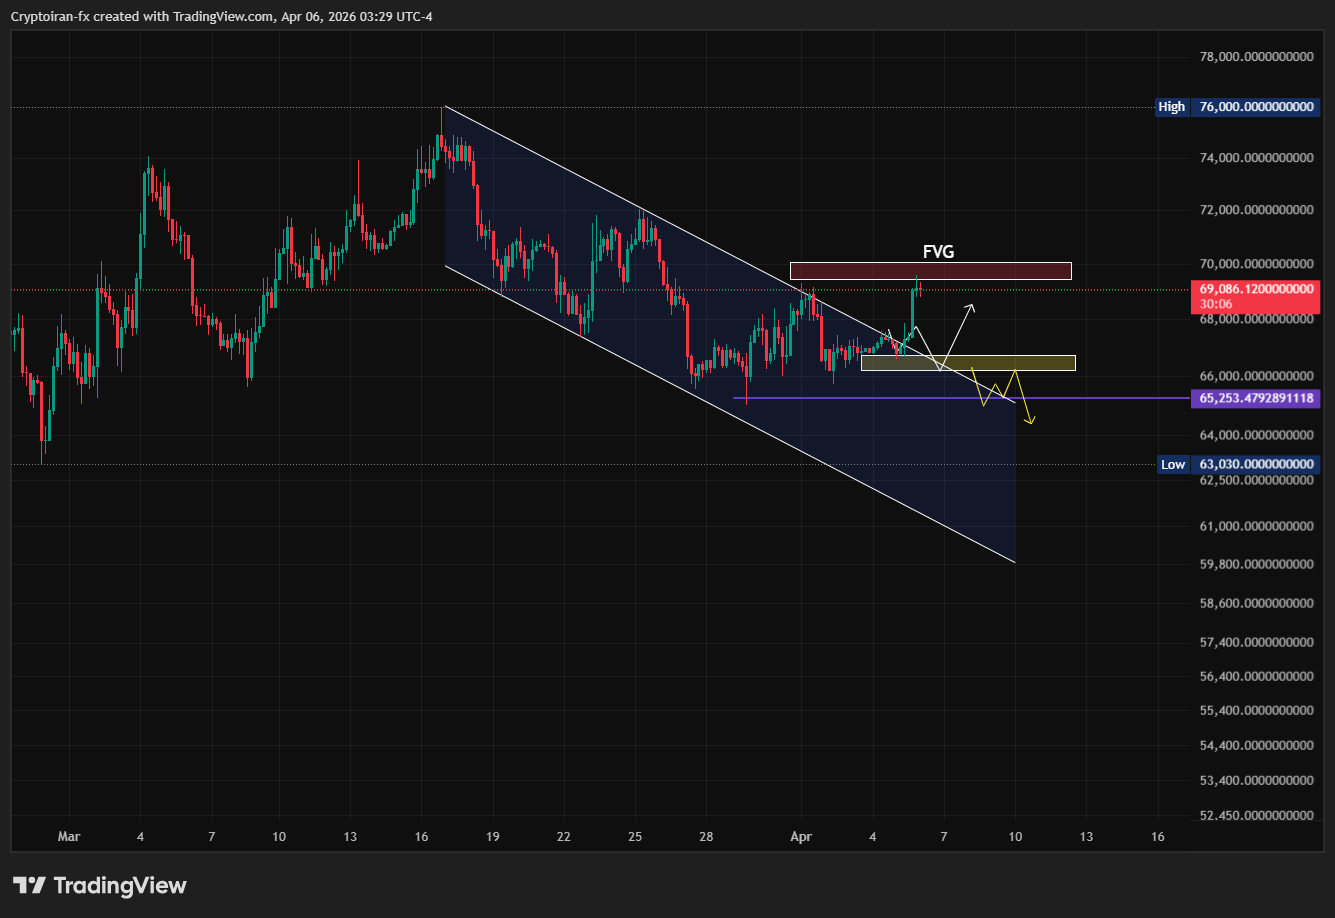Click the Low label tag
The image size is (1335, 918).
pyautogui.click(x=1172, y=464)
